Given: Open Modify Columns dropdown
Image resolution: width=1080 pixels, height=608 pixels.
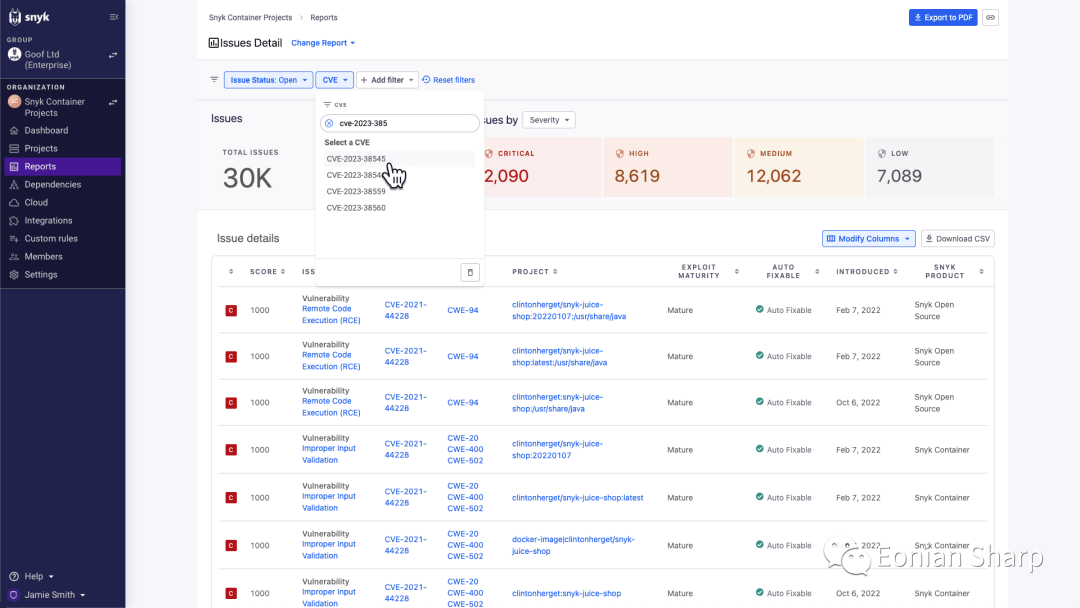Looking at the screenshot, I should (869, 239).
